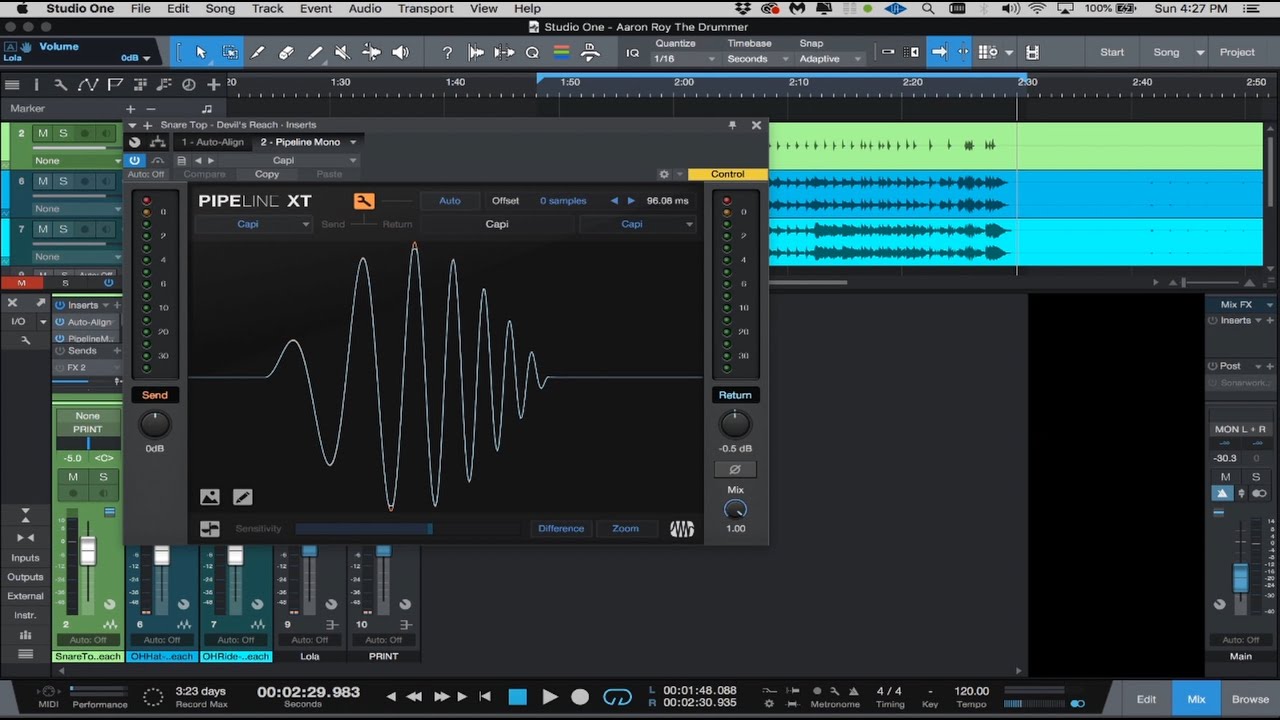This screenshot has width=1280, height=720.
Task: Select the Listen speaker tool
Action: tap(400, 52)
